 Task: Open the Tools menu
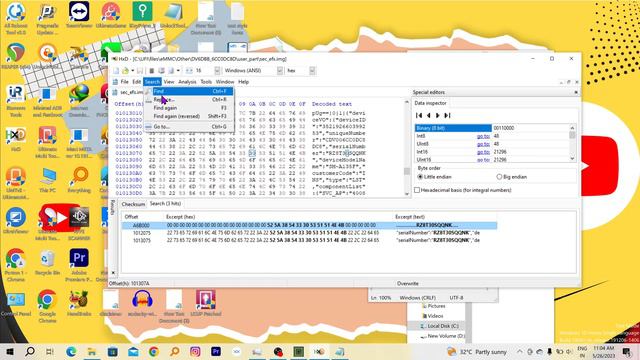(206, 82)
